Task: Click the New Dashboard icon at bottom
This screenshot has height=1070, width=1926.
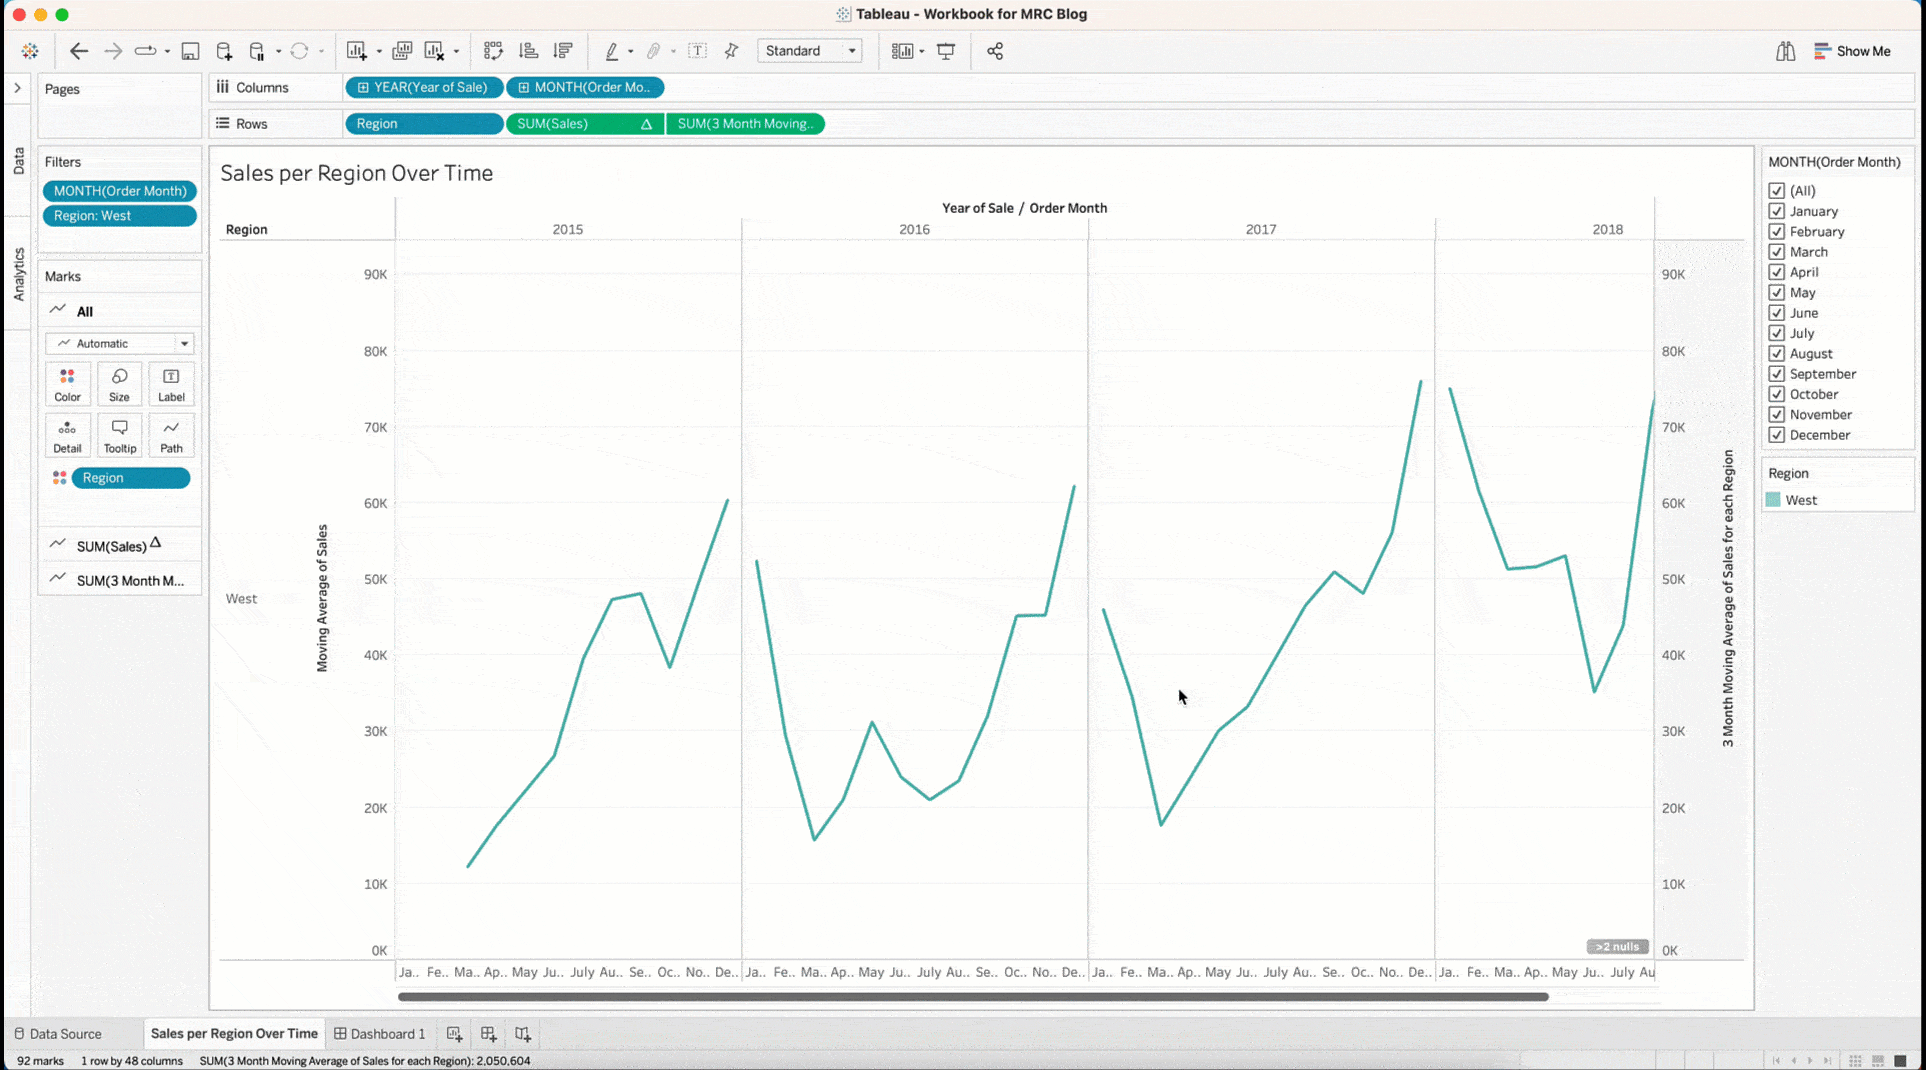Action: pos(488,1034)
